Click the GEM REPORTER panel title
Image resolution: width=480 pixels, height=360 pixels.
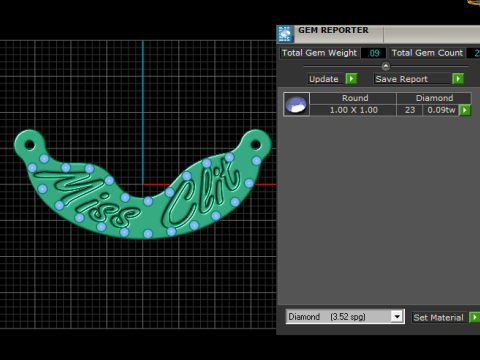333,30
